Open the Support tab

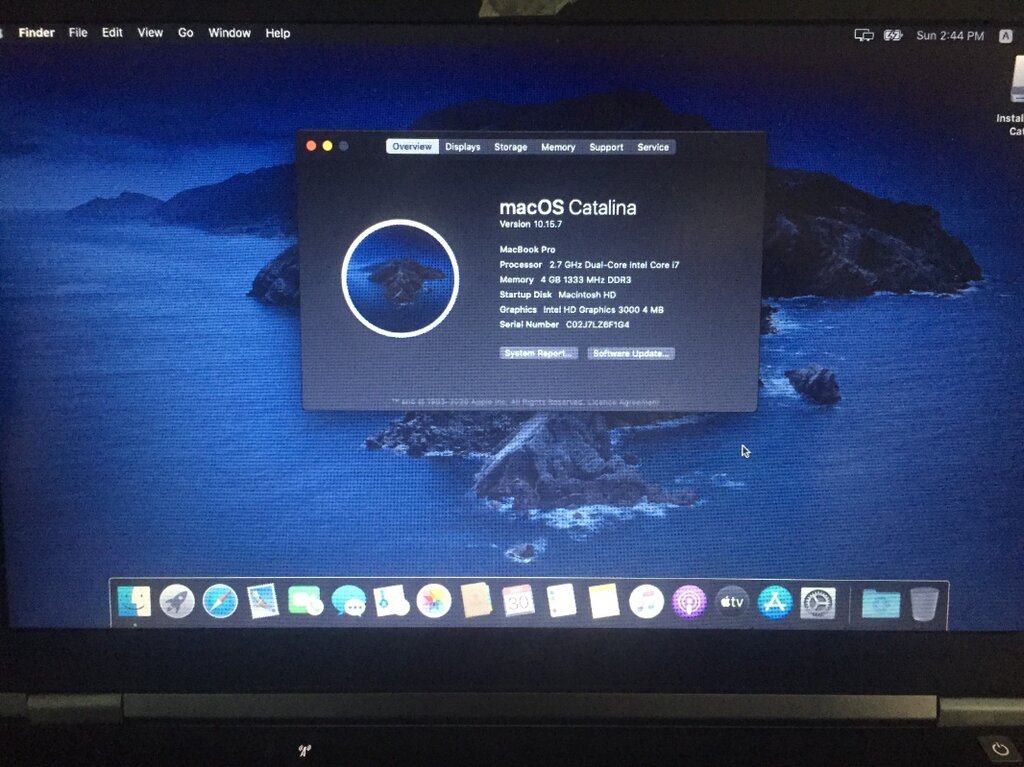click(606, 147)
